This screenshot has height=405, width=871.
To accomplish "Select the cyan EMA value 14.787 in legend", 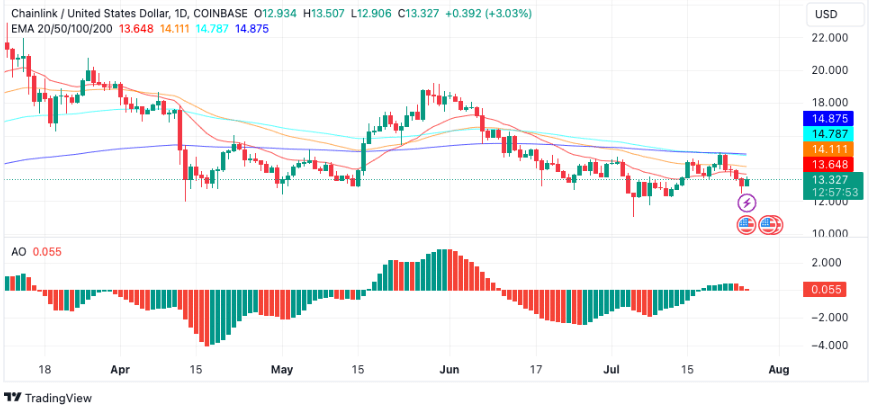I will [x=214, y=28].
